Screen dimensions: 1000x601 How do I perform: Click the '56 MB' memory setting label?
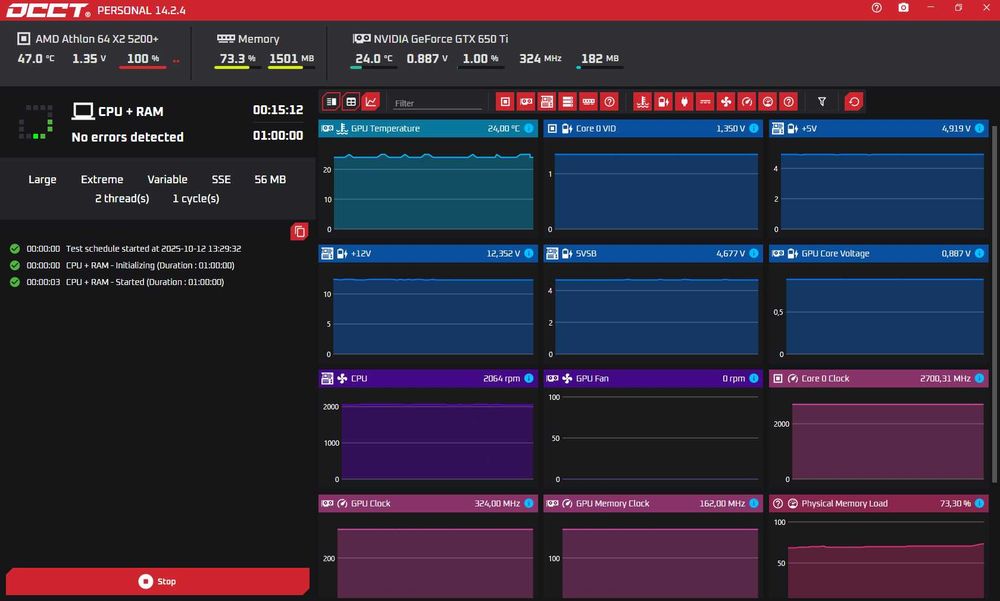[x=270, y=179]
